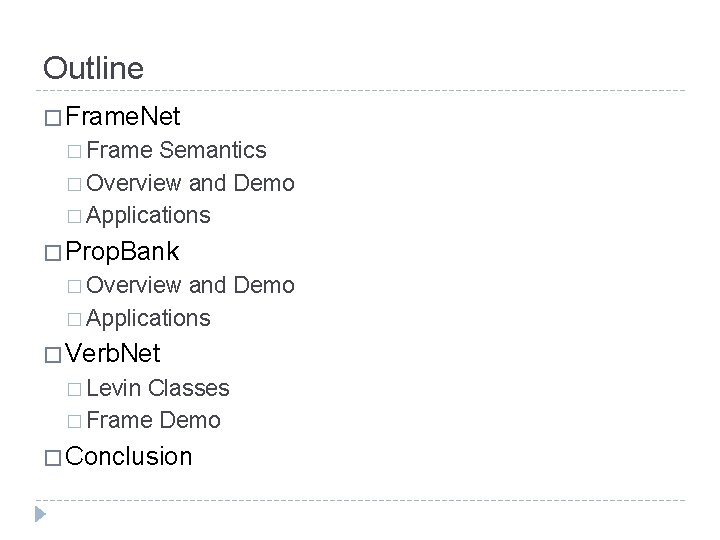Click the square bullet beside Conclusion
Screen dimensions: 720x540
[x=53, y=458]
